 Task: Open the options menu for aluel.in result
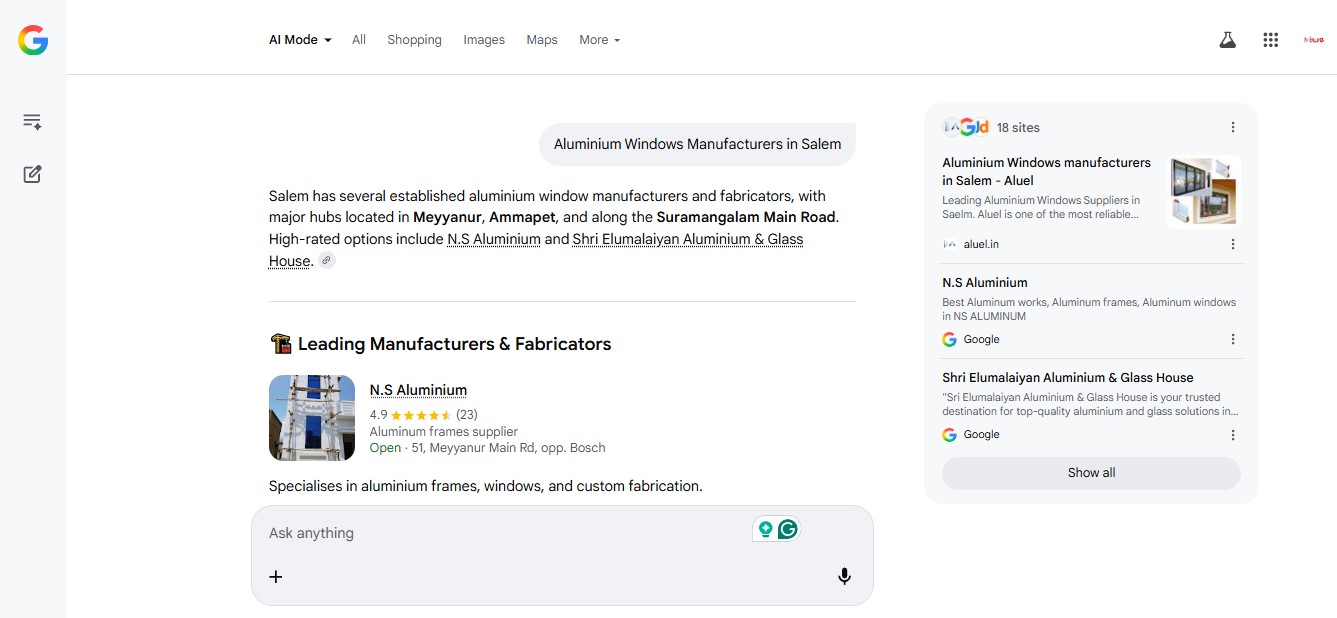pos(1233,244)
